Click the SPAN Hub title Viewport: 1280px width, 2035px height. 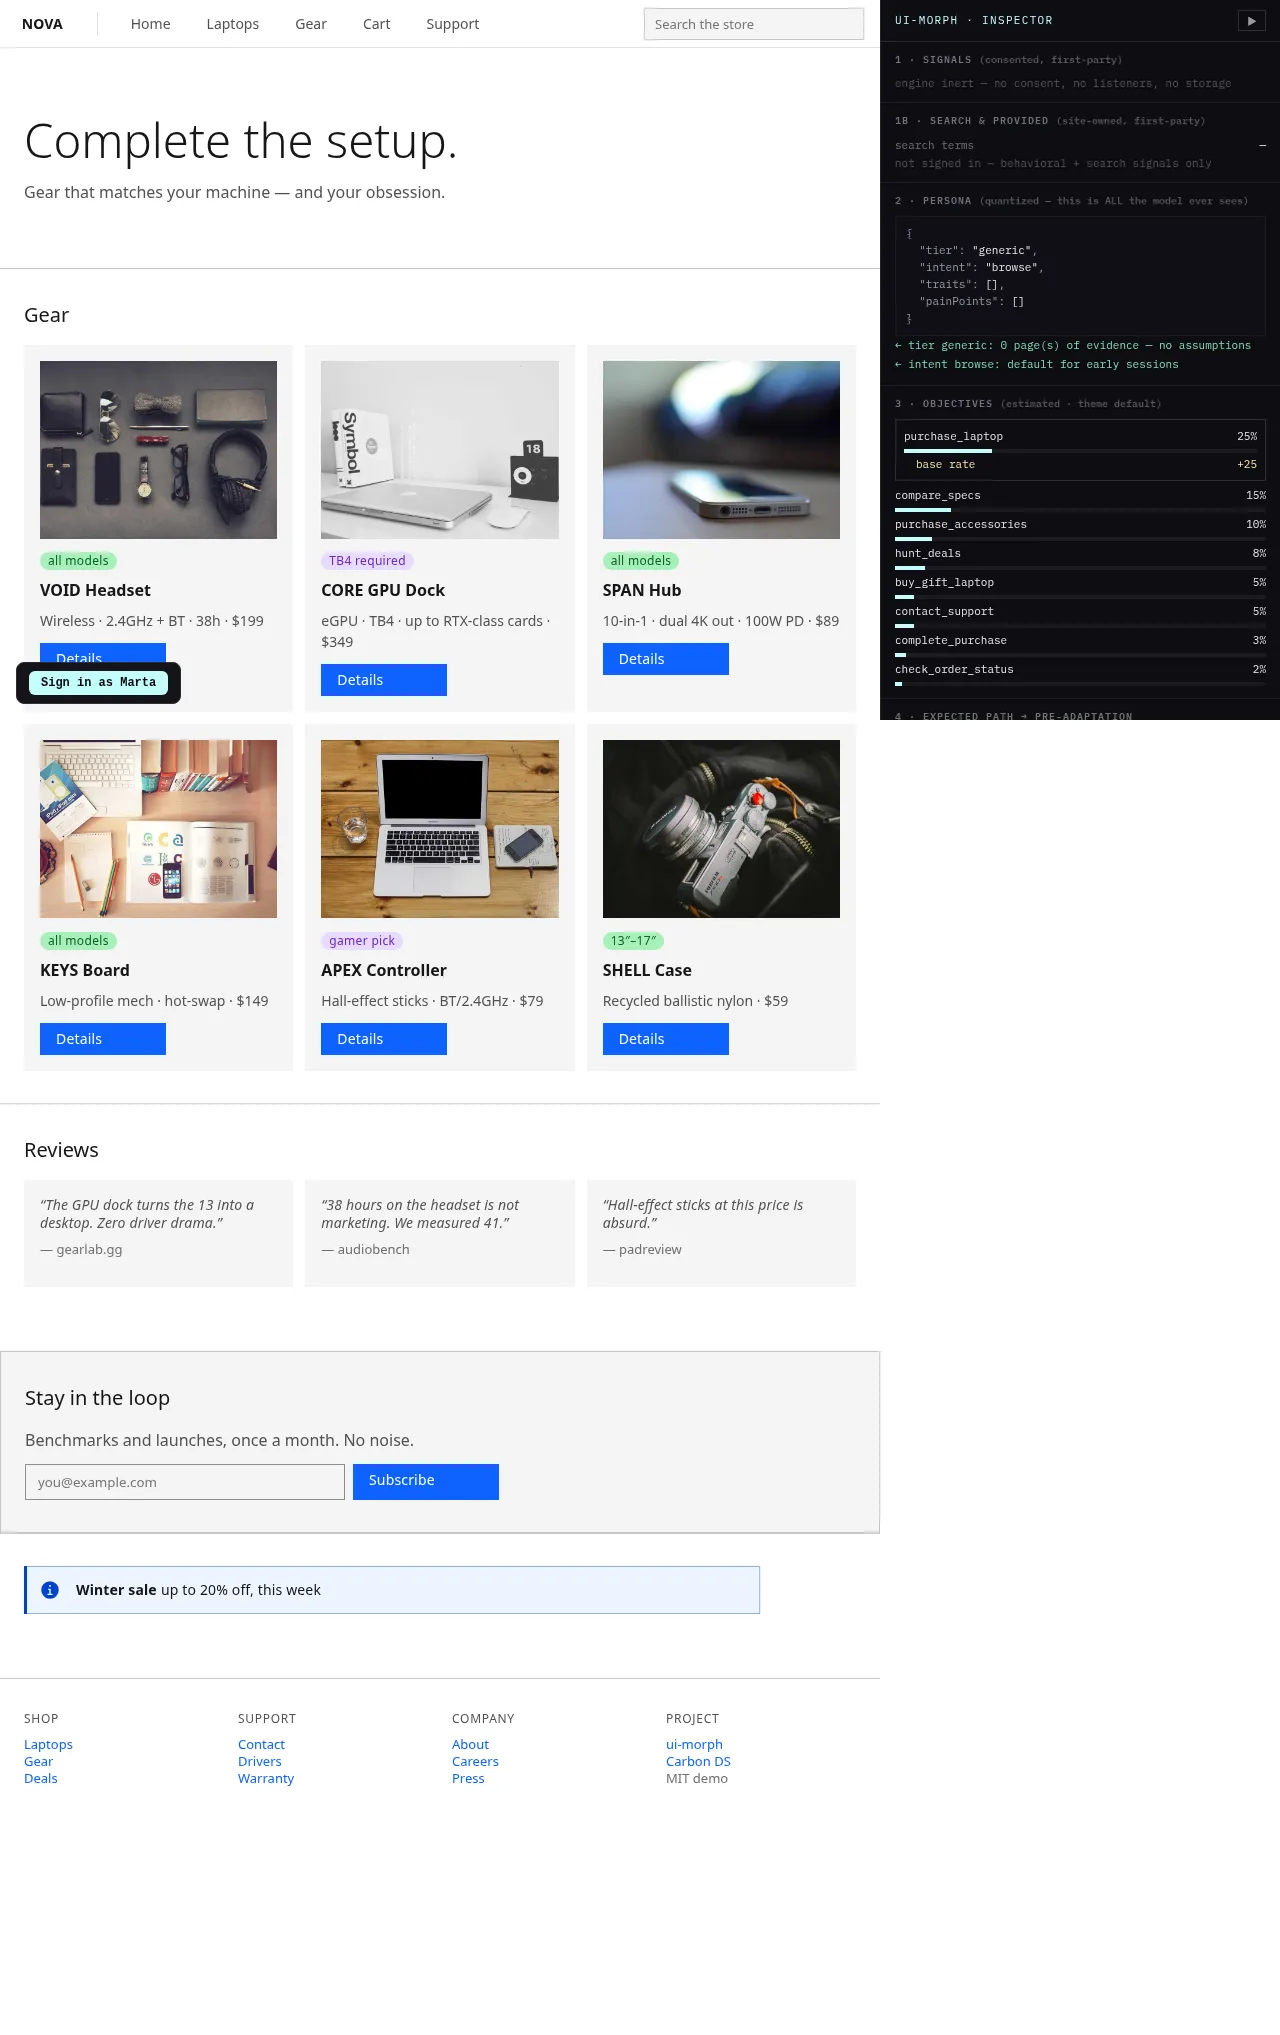click(642, 590)
